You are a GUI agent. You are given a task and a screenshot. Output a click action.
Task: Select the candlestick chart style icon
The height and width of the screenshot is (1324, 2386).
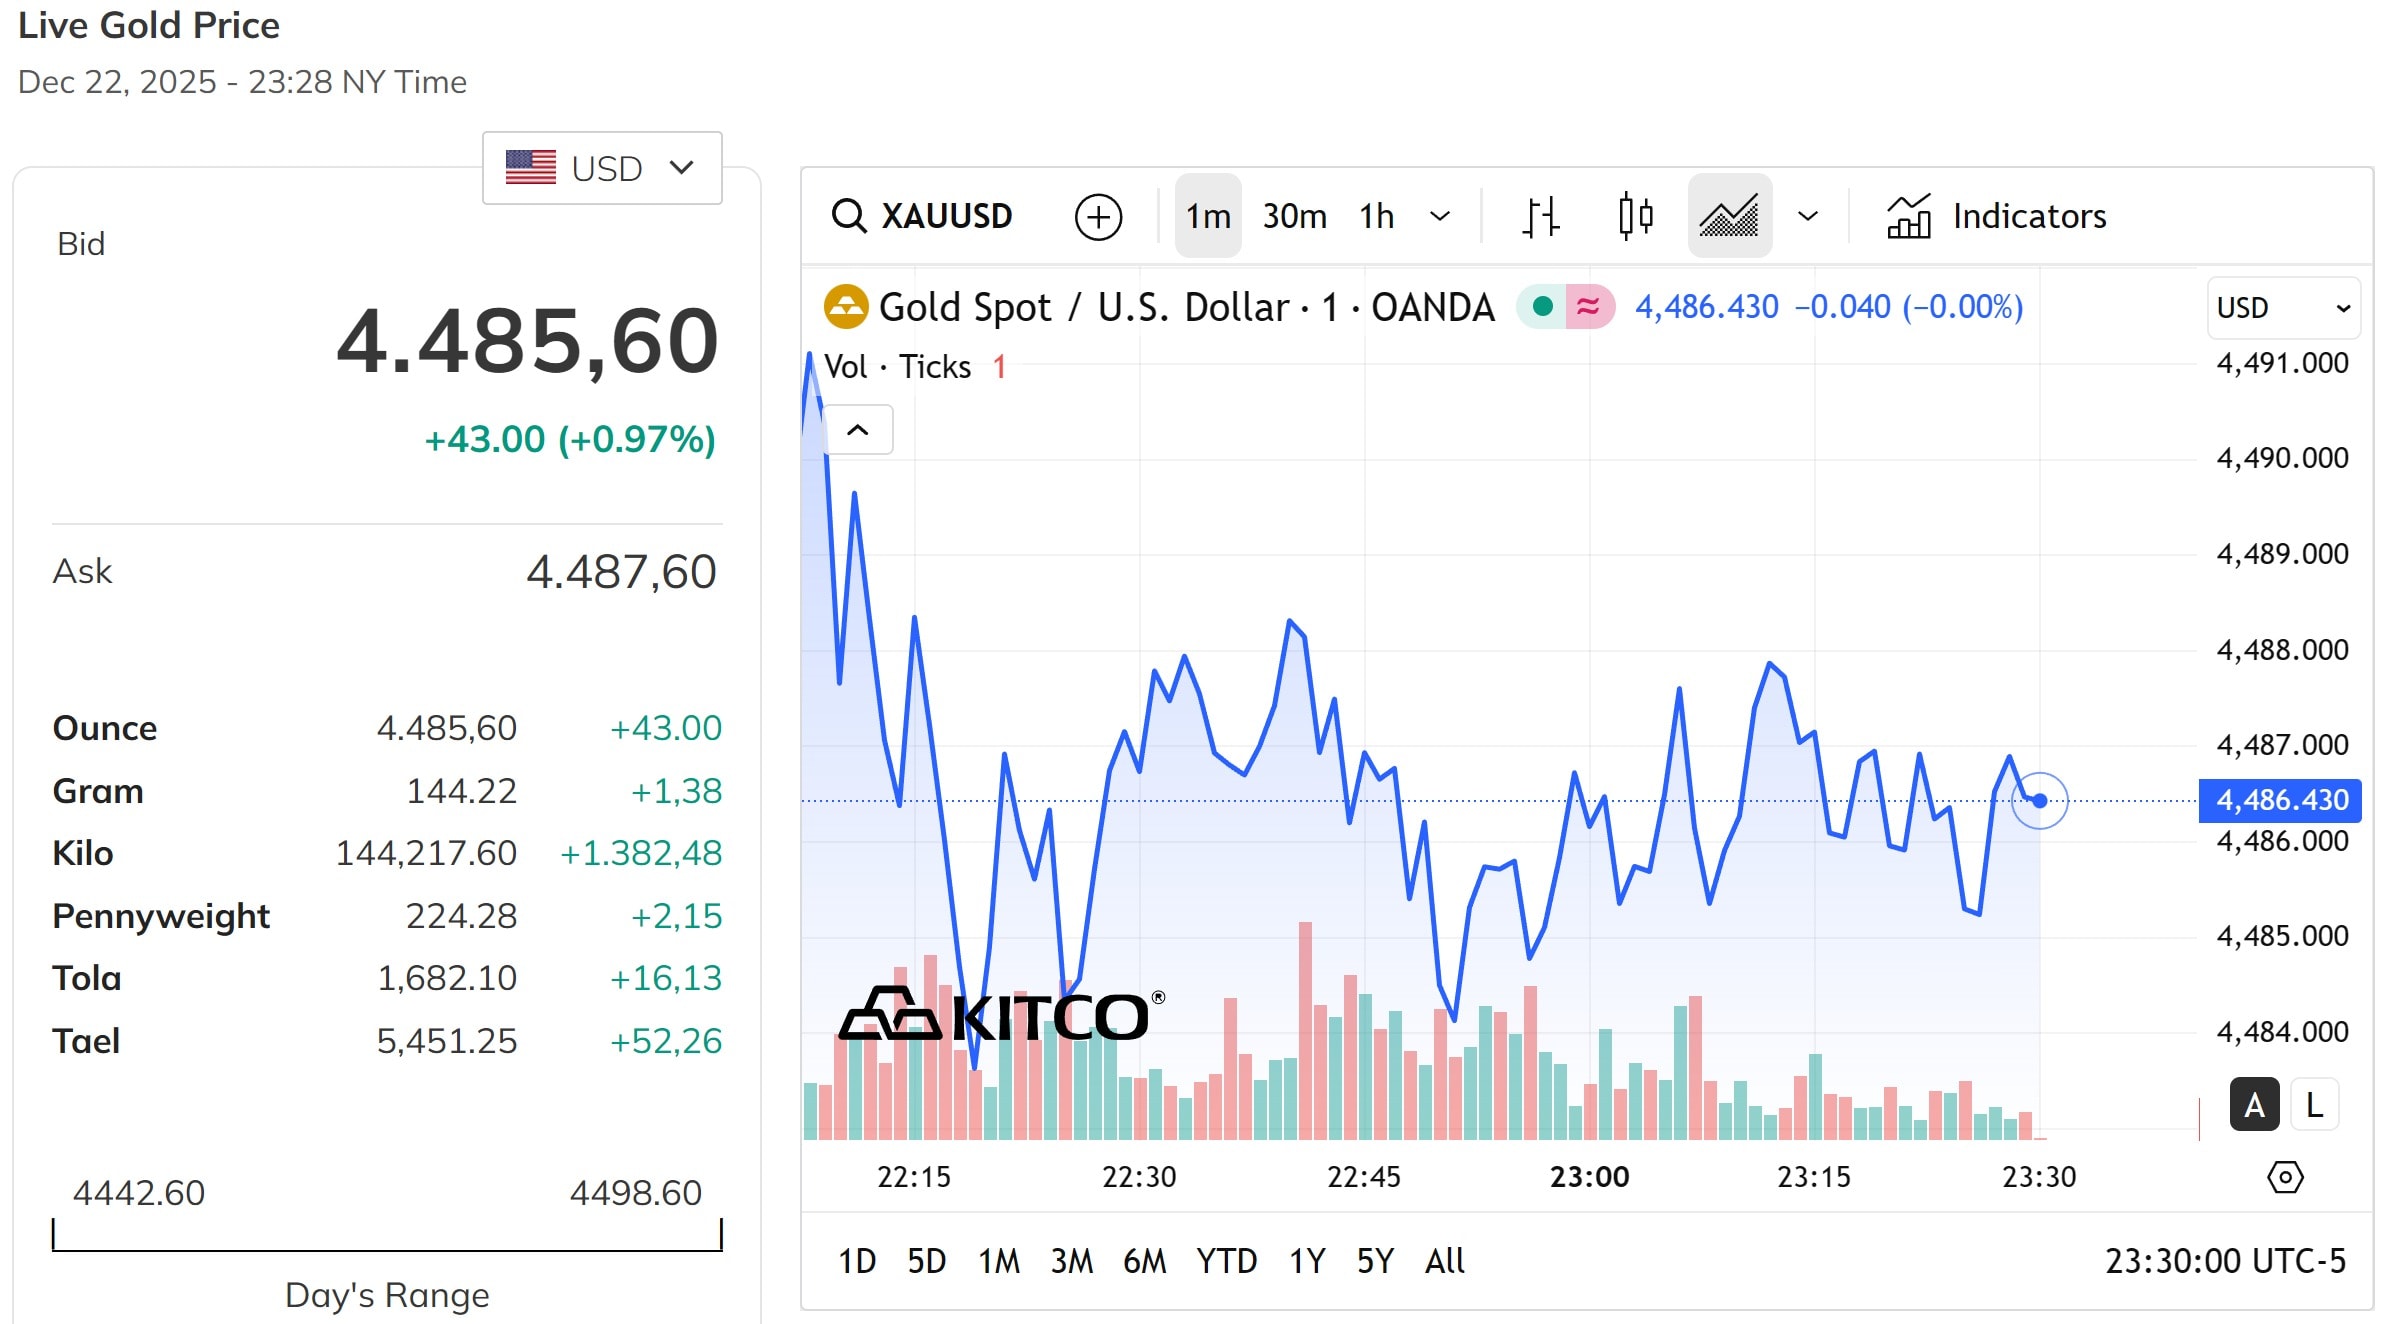(x=1635, y=216)
